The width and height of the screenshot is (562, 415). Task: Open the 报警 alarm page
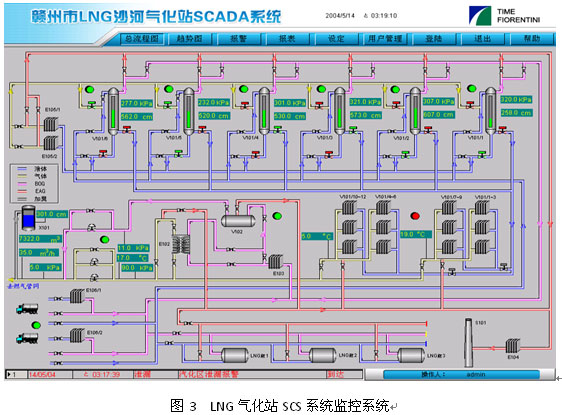239,39
